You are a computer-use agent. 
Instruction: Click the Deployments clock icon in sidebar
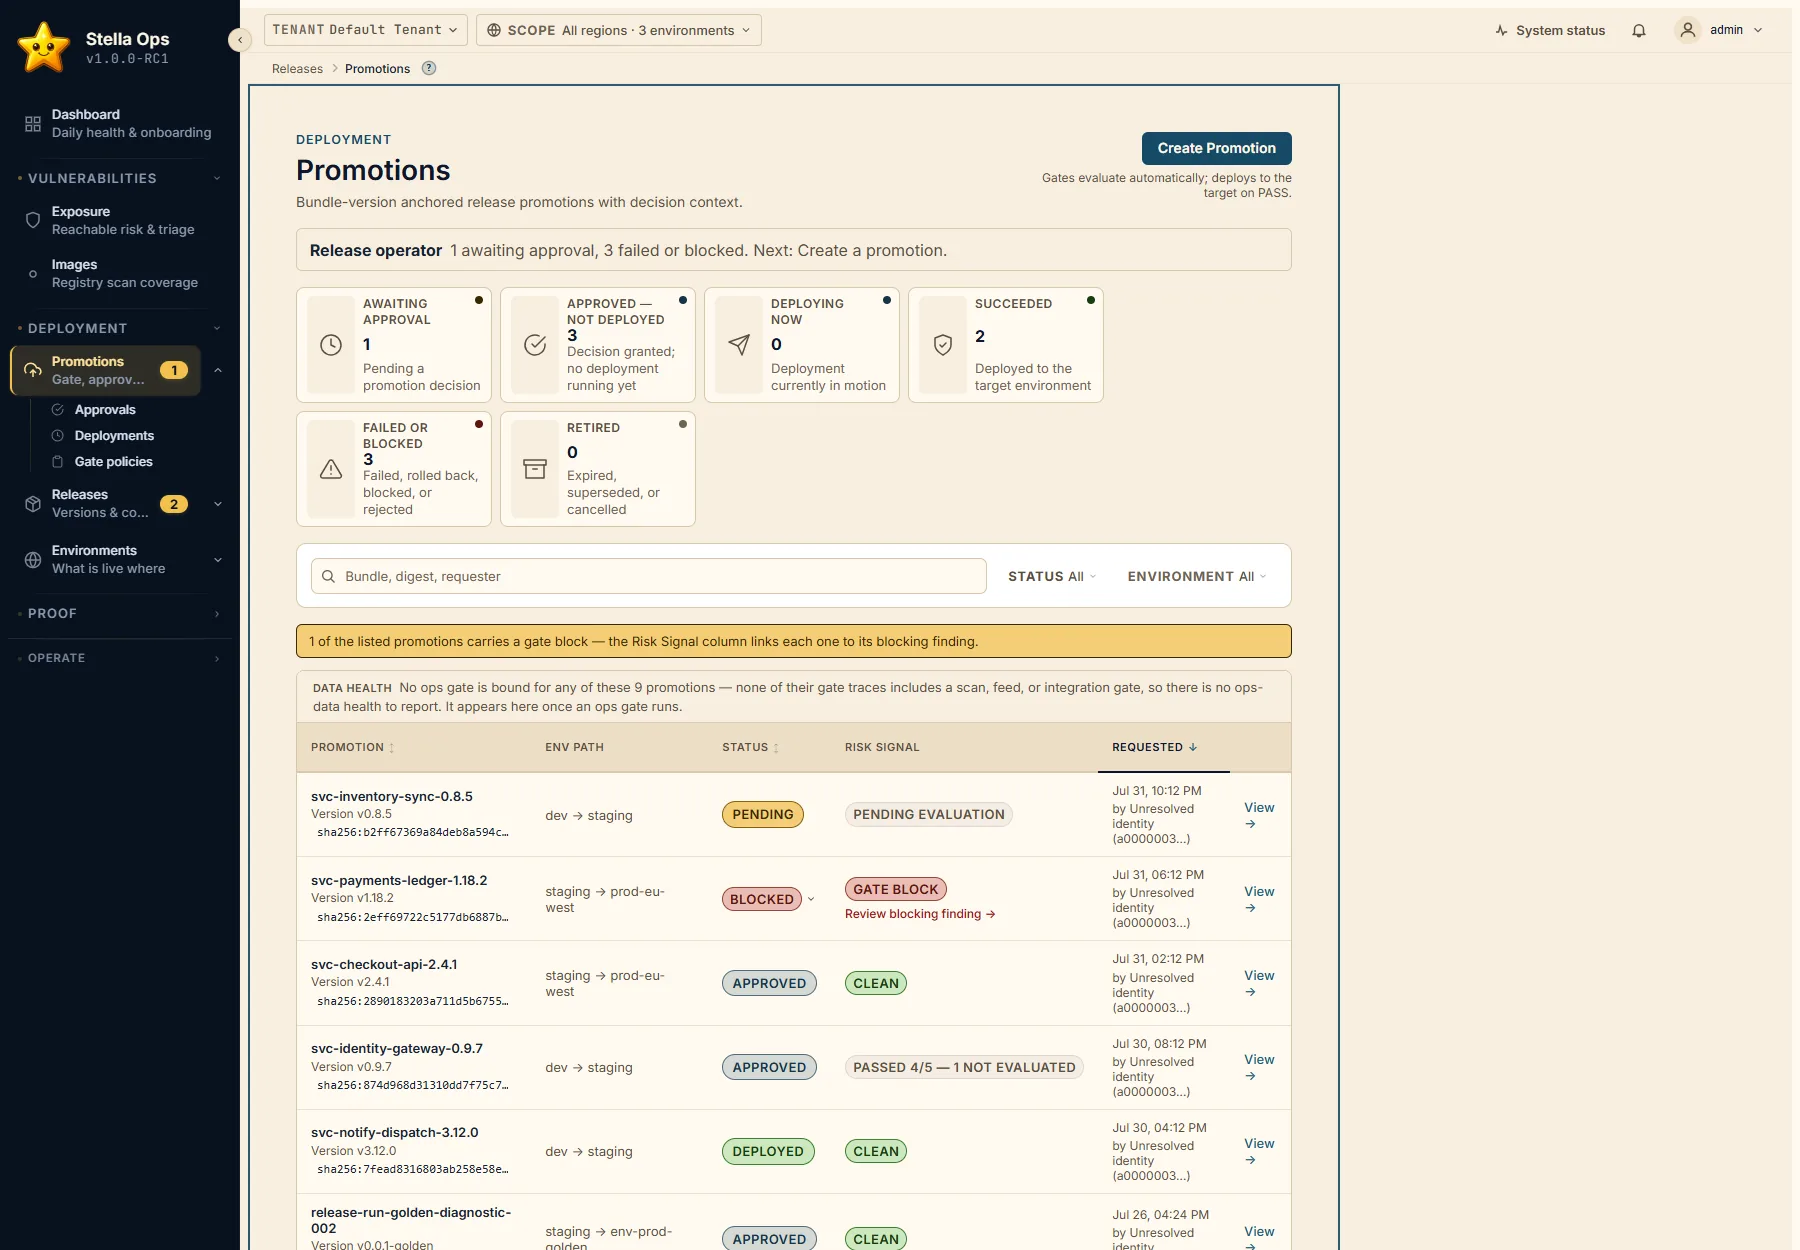pos(58,436)
